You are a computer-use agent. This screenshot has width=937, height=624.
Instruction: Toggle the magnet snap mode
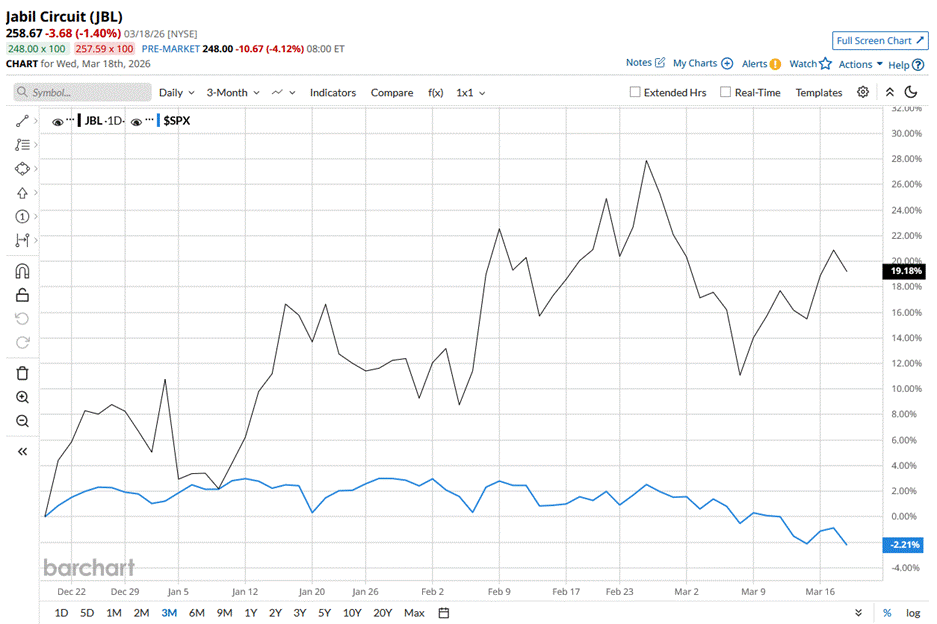[x=22, y=271]
